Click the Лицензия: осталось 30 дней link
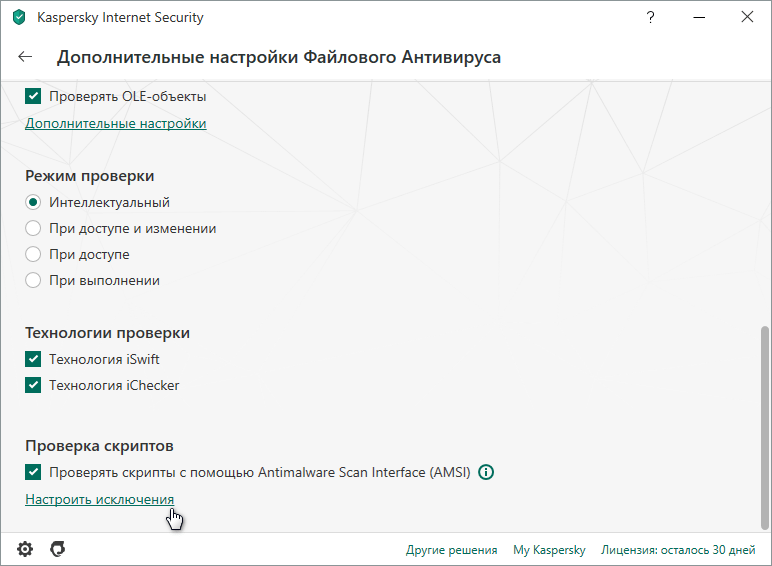Viewport: 772px width, 566px height. [x=678, y=550]
